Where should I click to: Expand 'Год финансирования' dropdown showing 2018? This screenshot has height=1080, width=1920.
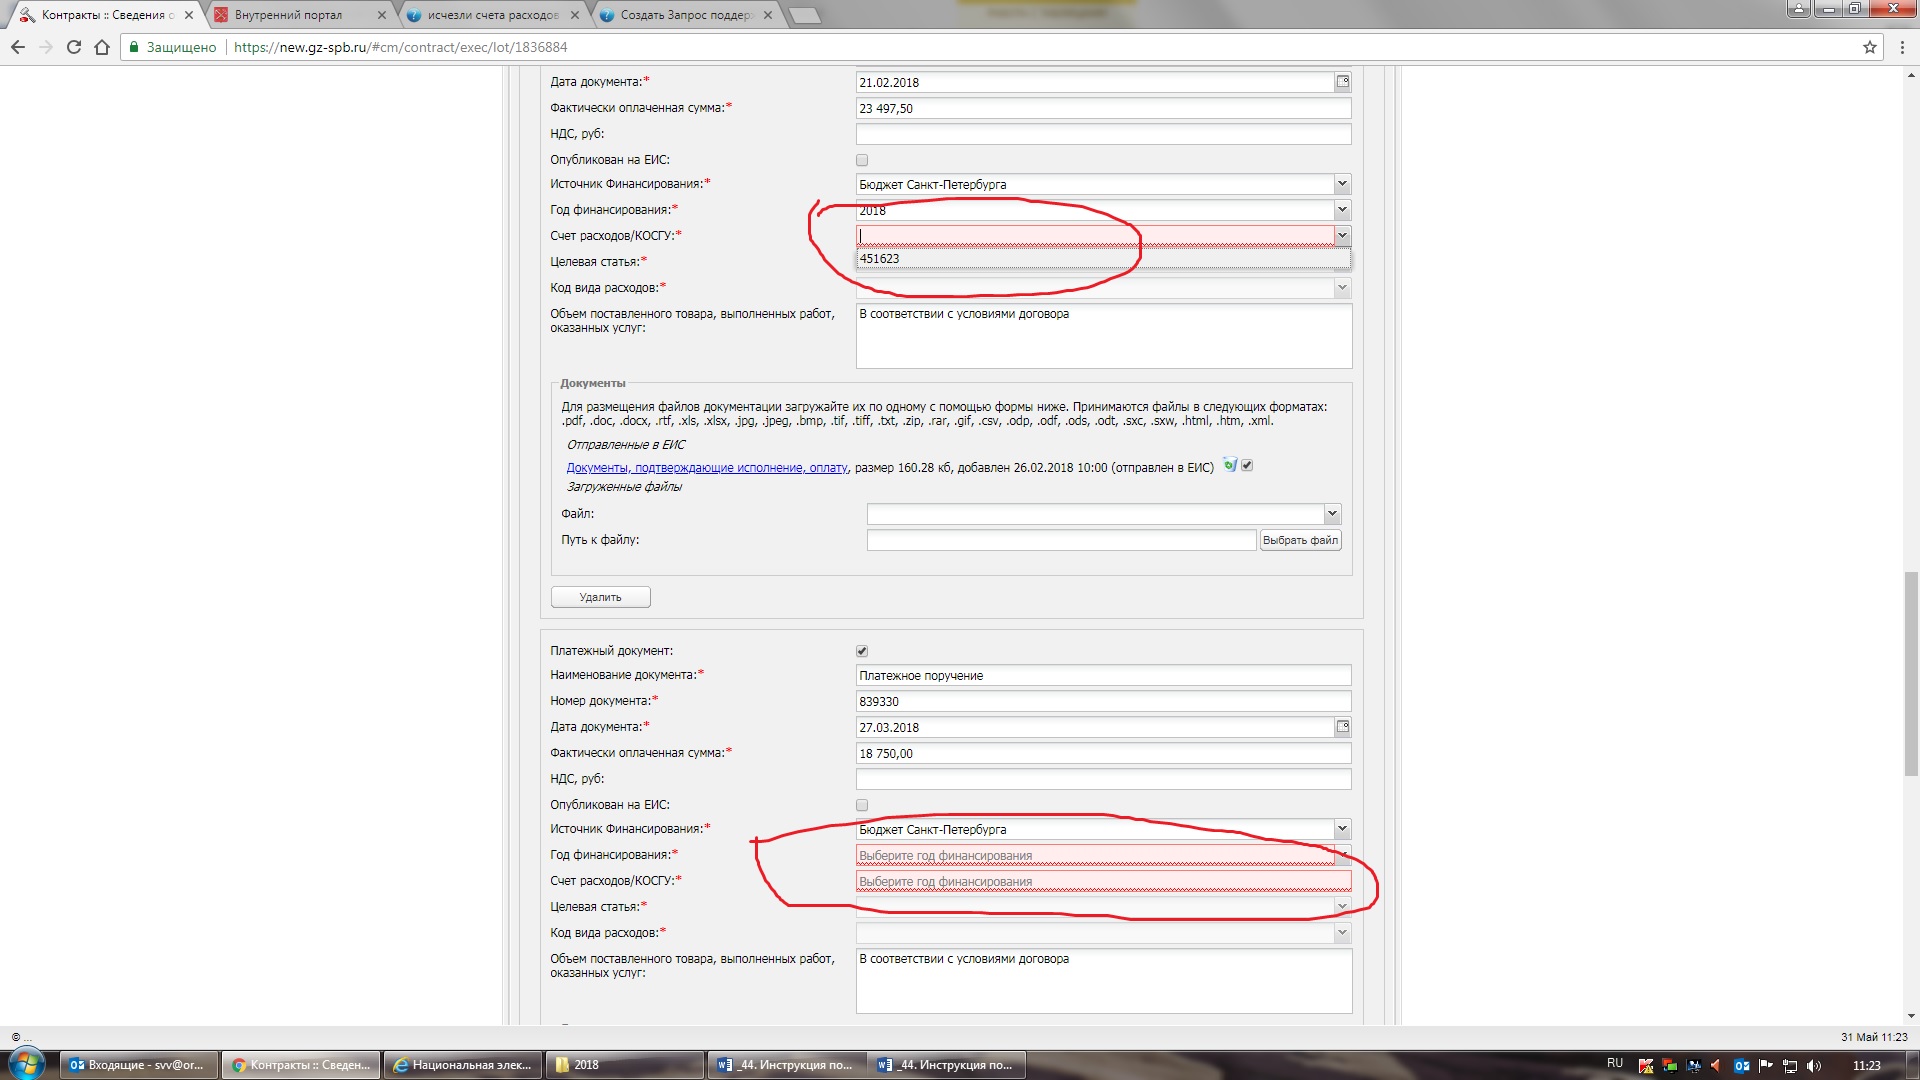tap(1342, 210)
